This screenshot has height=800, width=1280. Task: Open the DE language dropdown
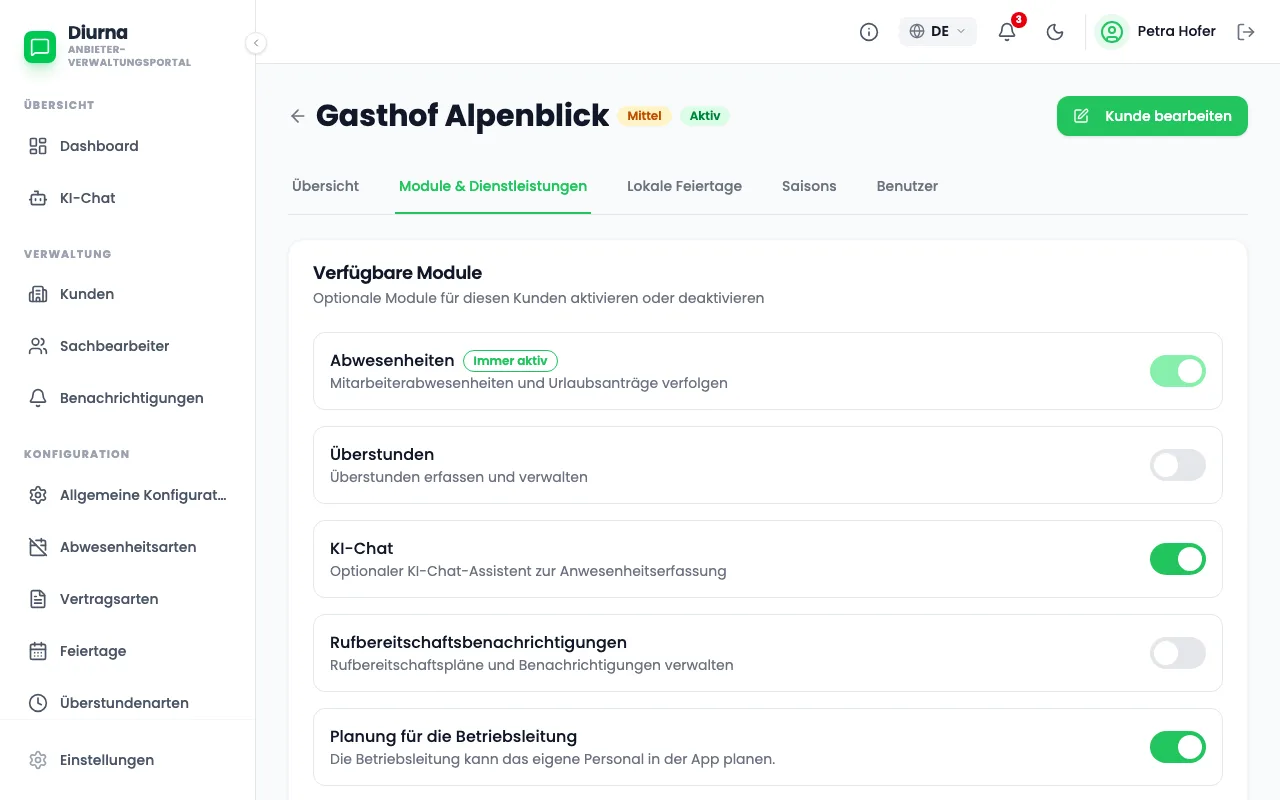tap(938, 32)
